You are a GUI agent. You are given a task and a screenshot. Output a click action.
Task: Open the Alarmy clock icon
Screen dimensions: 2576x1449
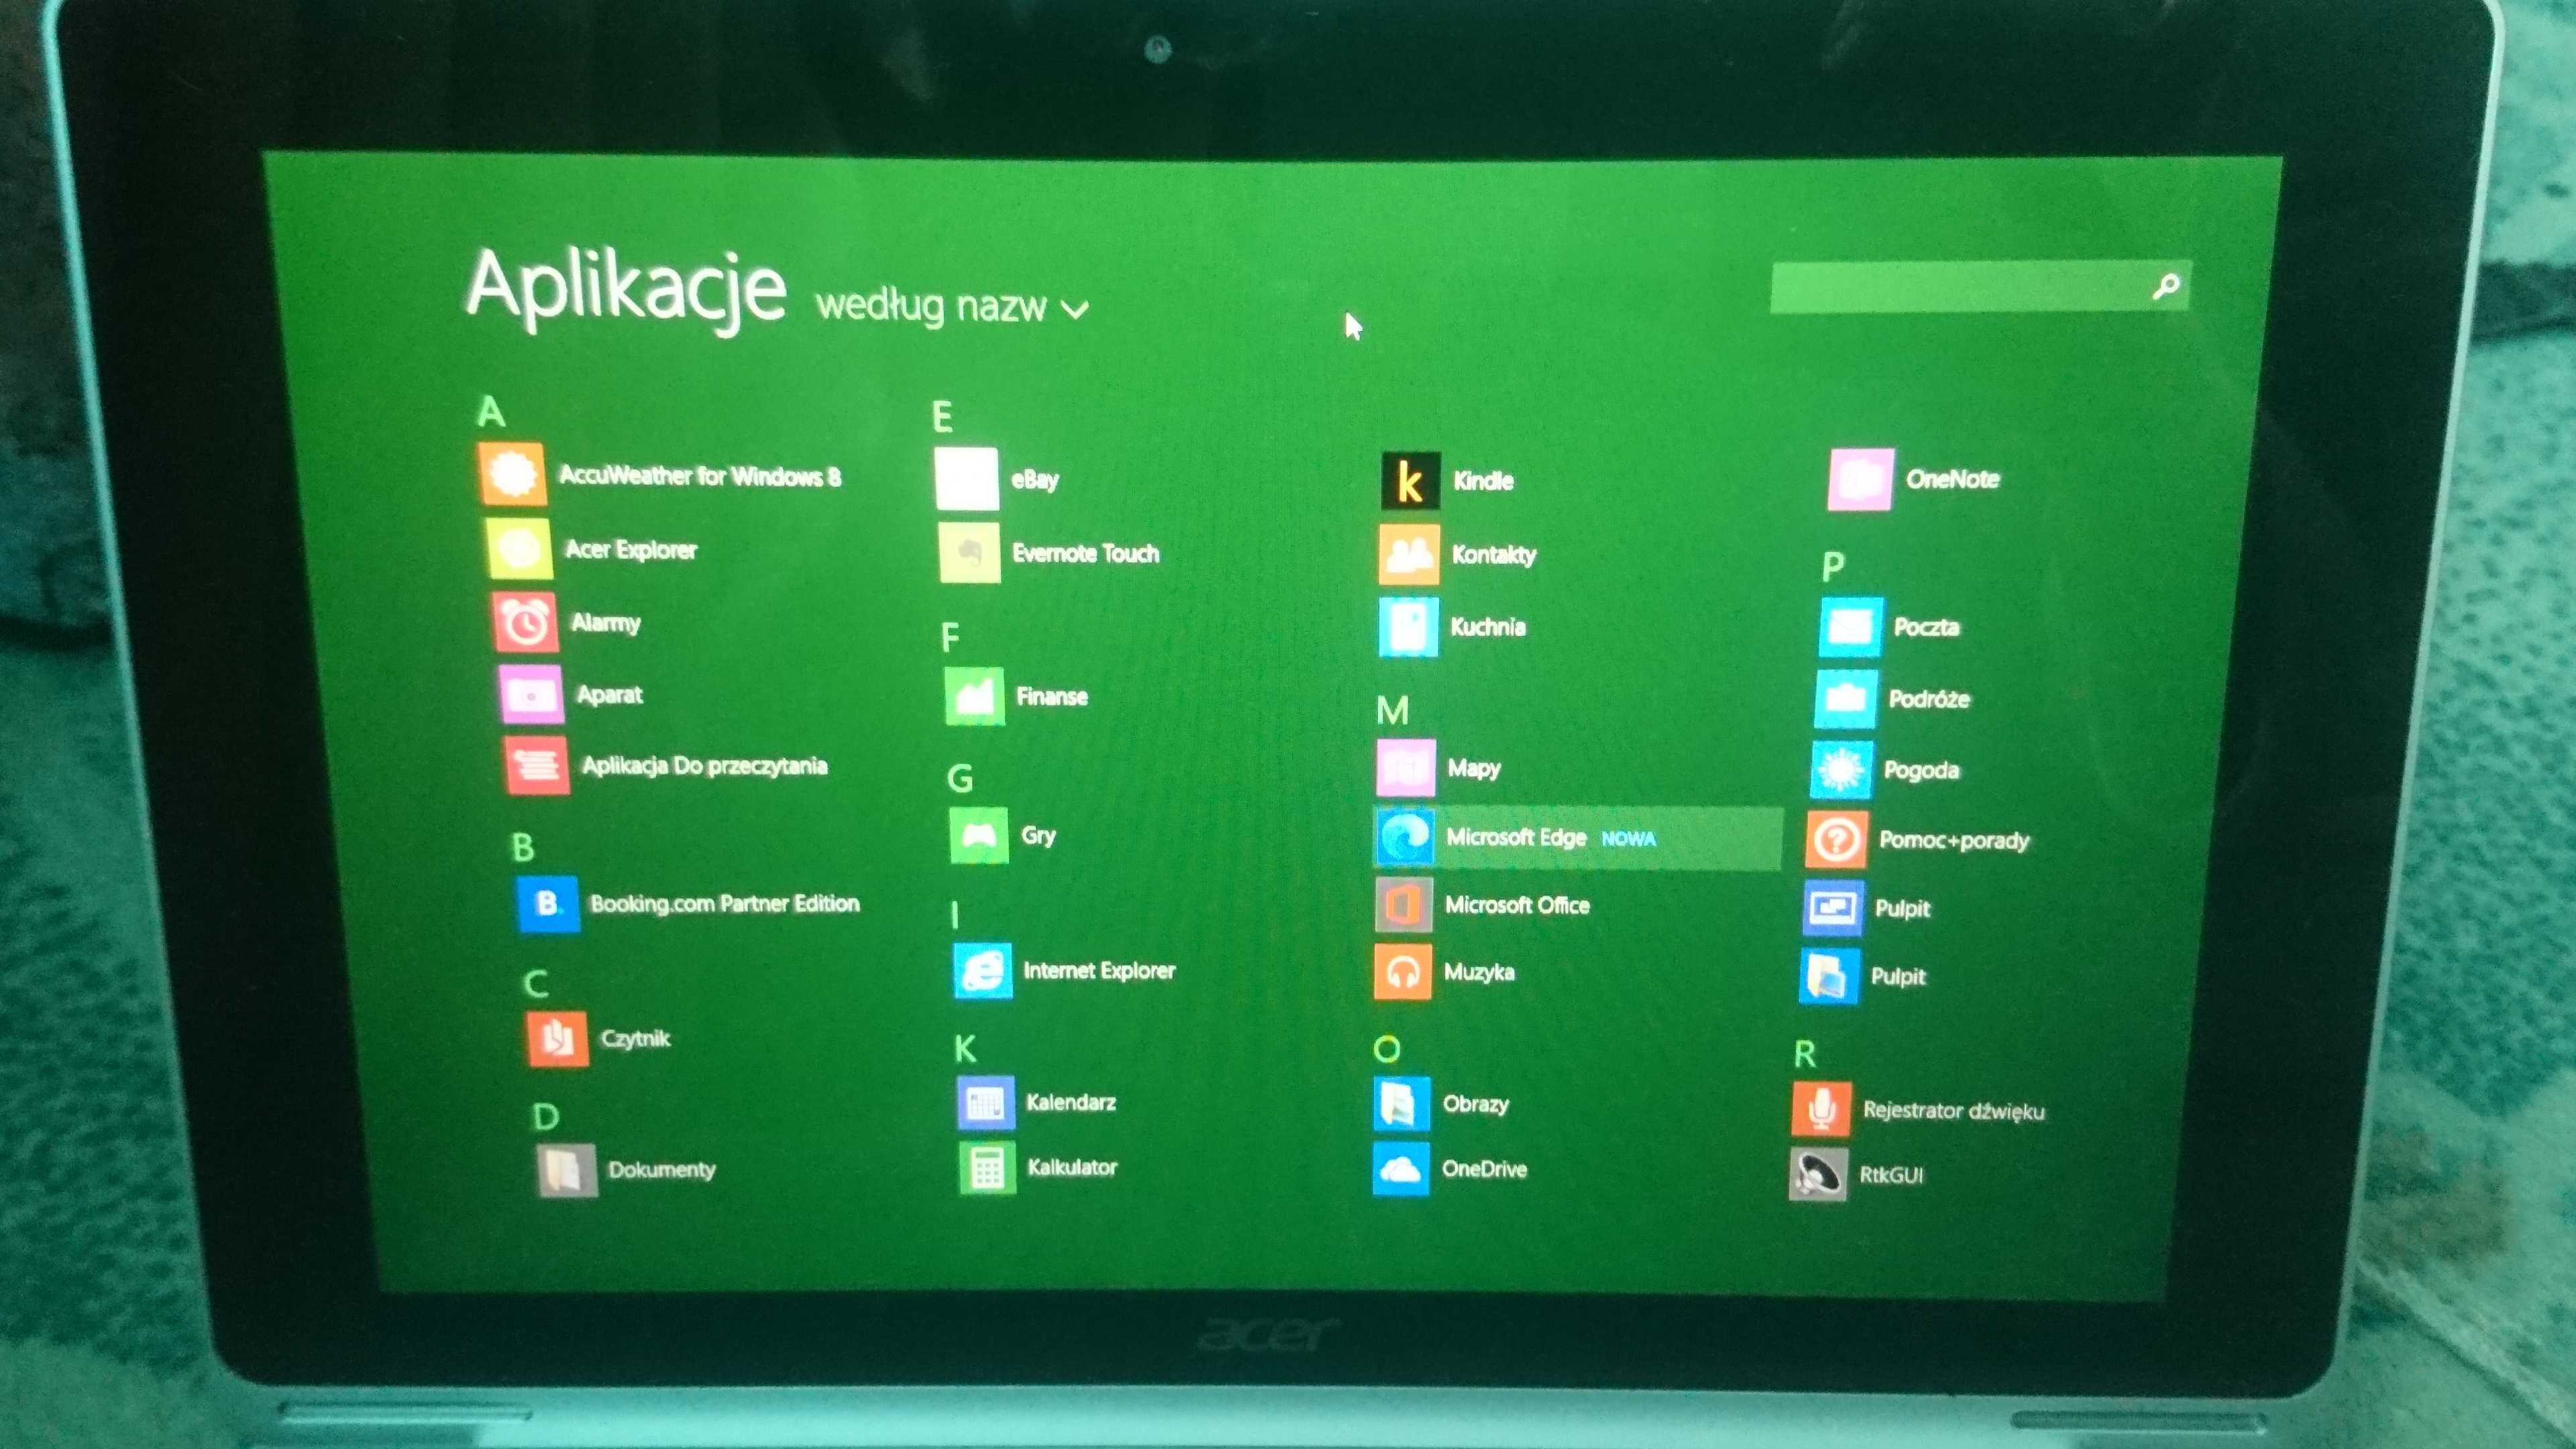525,622
